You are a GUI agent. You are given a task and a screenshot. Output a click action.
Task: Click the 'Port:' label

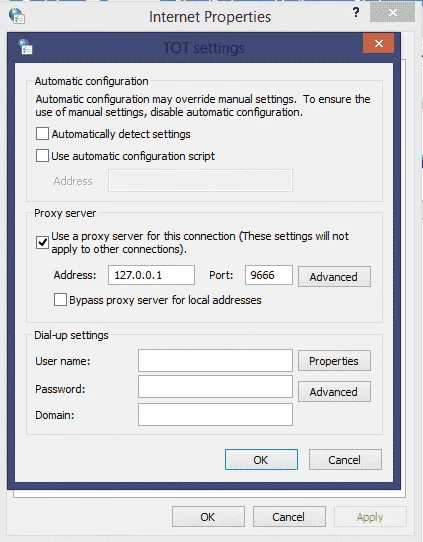click(x=221, y=275)
